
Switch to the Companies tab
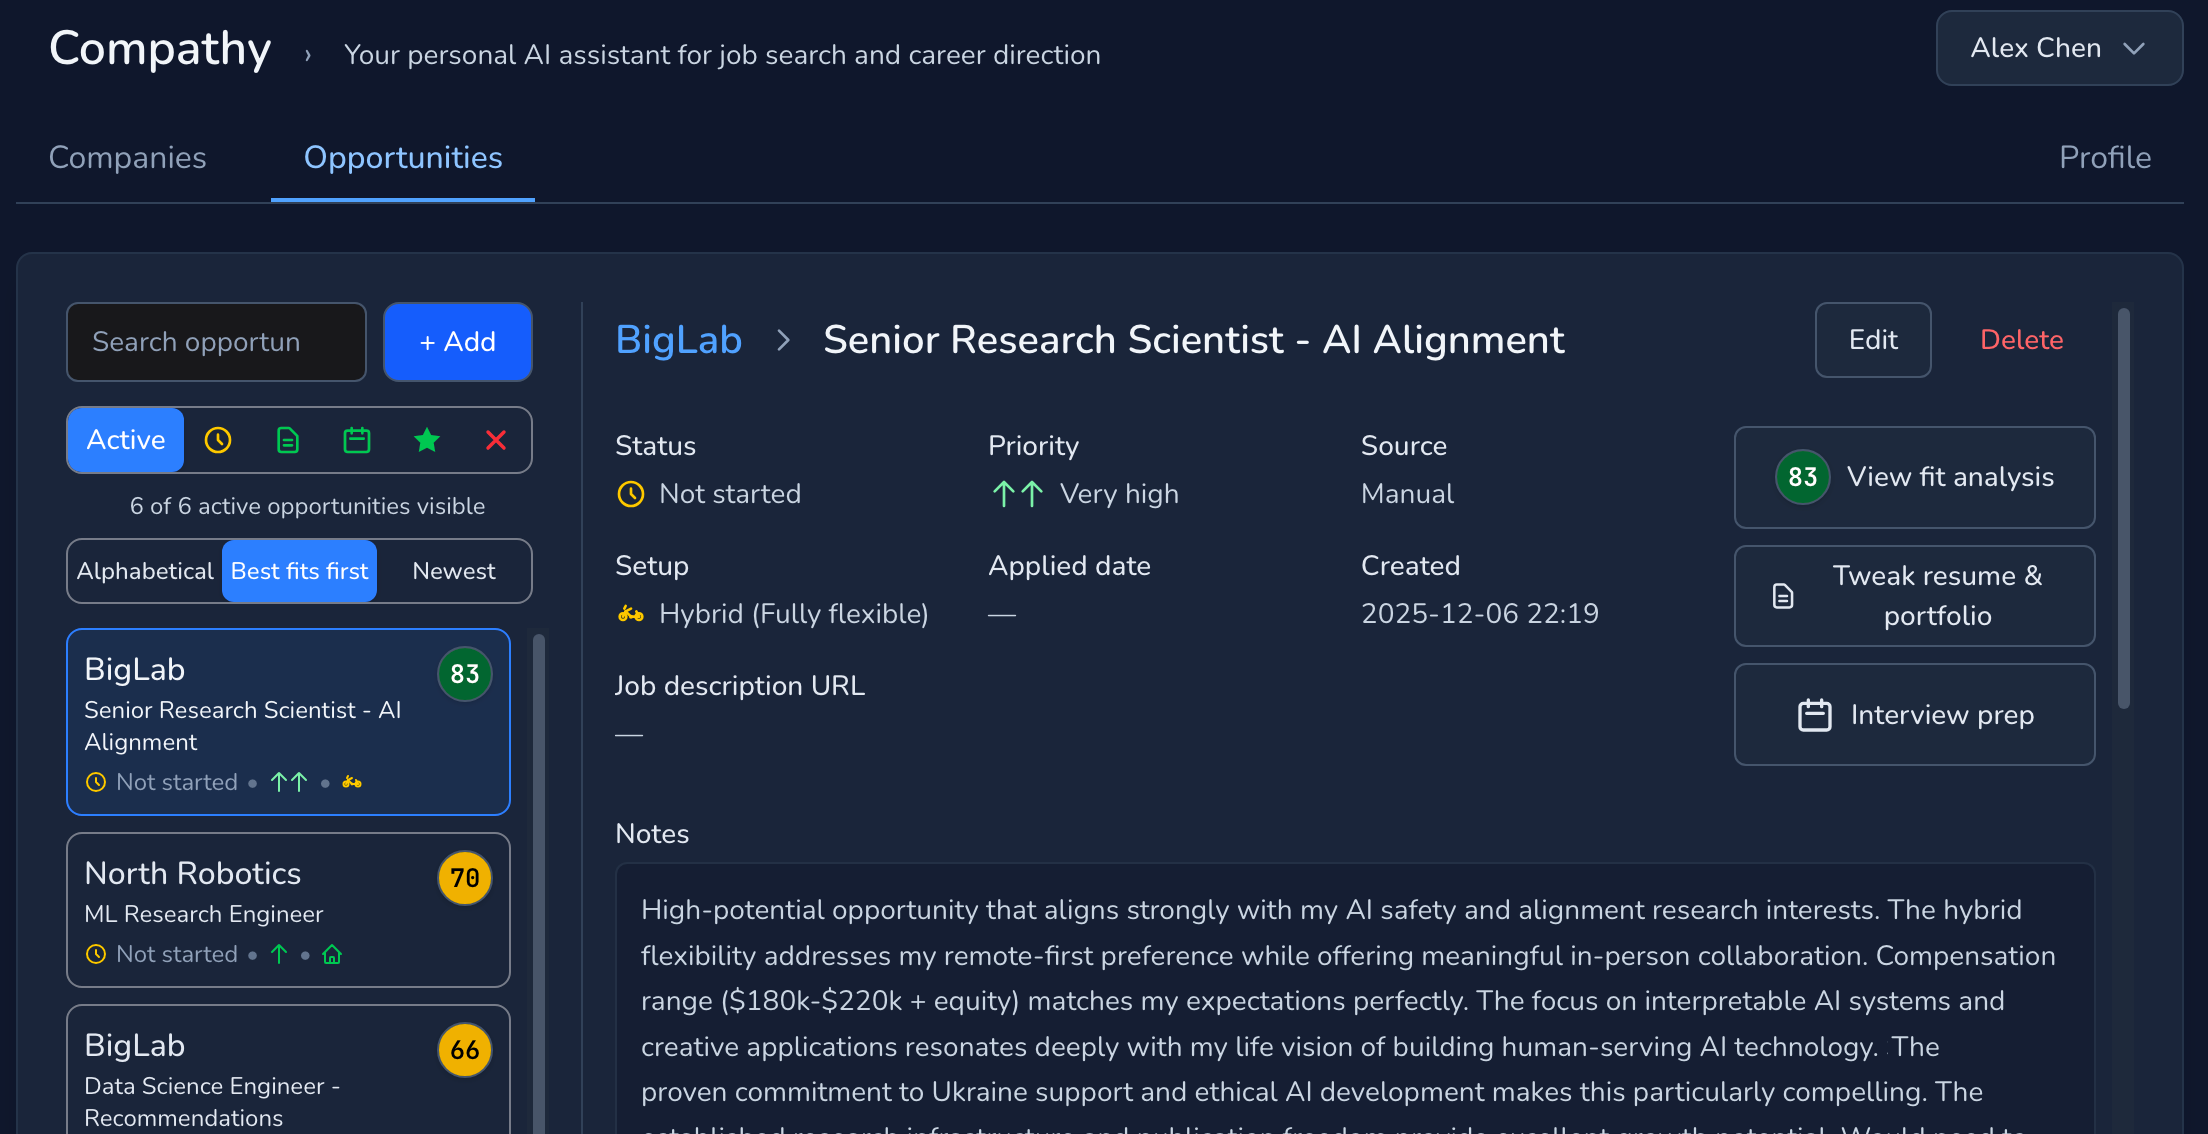[127, 157]
